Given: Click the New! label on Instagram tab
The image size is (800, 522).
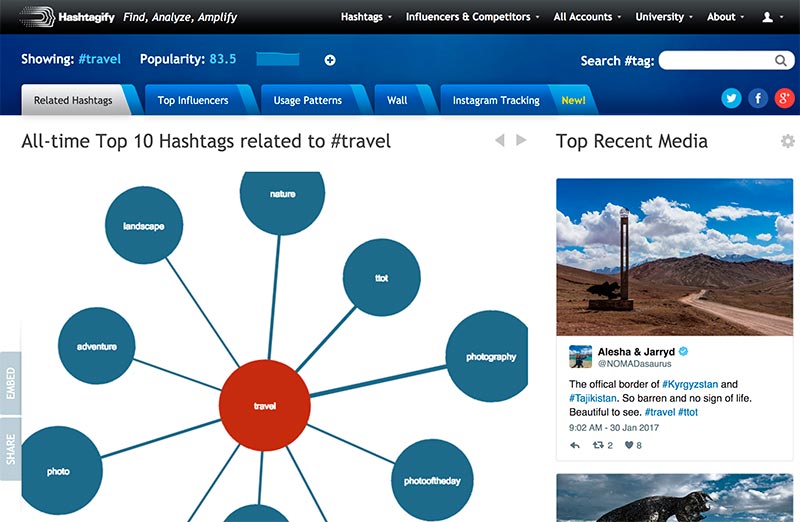Looking at the screenshot, I should point(573,100).
